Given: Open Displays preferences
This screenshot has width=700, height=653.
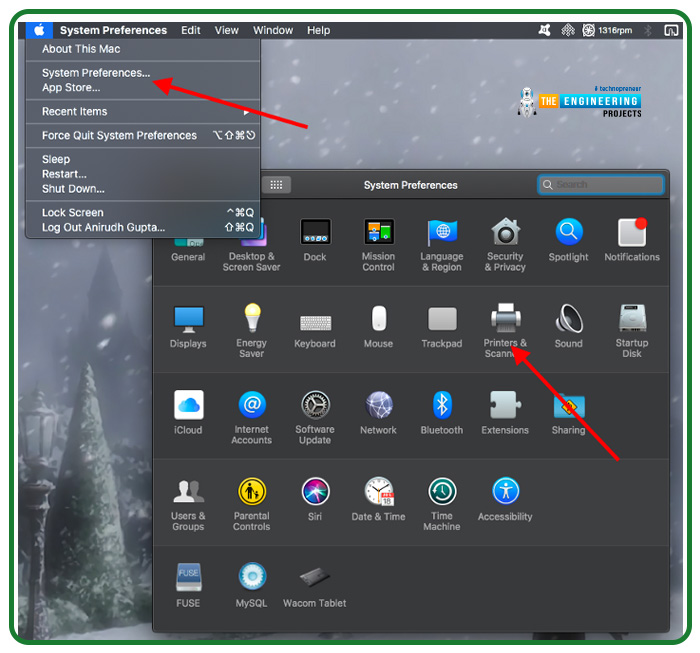Looking at the screenshot, I should click(188, 326).
